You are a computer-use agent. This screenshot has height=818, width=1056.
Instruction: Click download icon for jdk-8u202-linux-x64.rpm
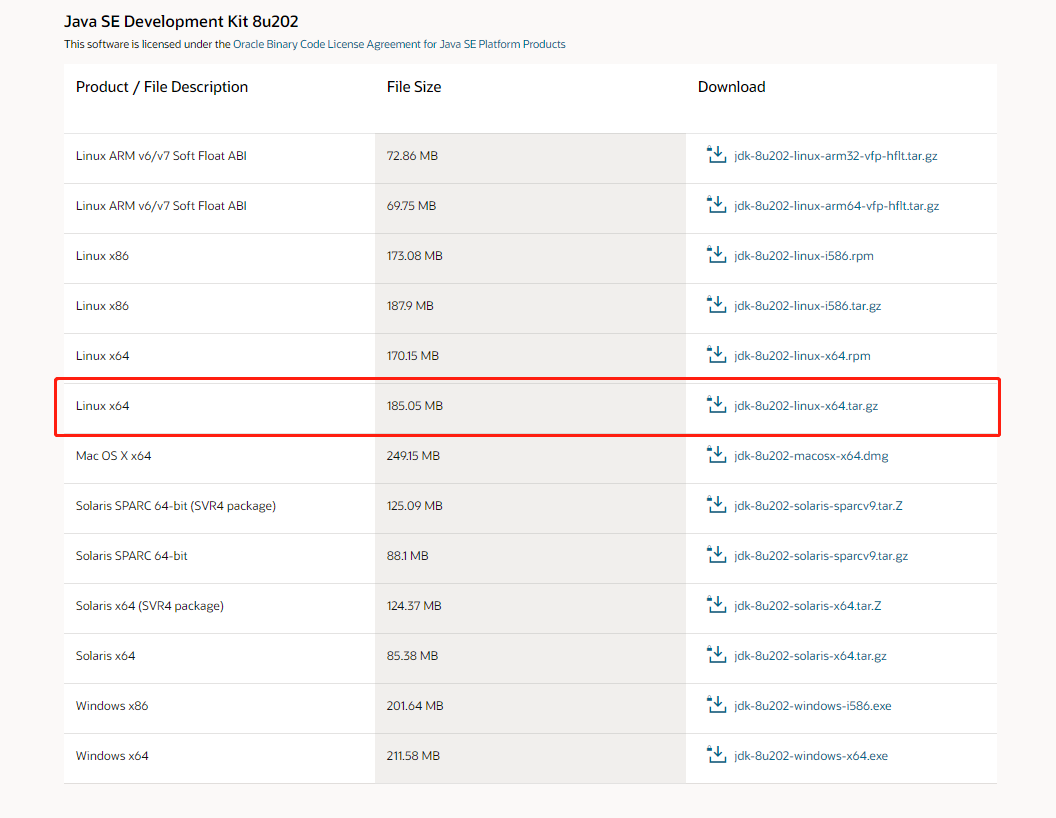(x=716, y=355)
